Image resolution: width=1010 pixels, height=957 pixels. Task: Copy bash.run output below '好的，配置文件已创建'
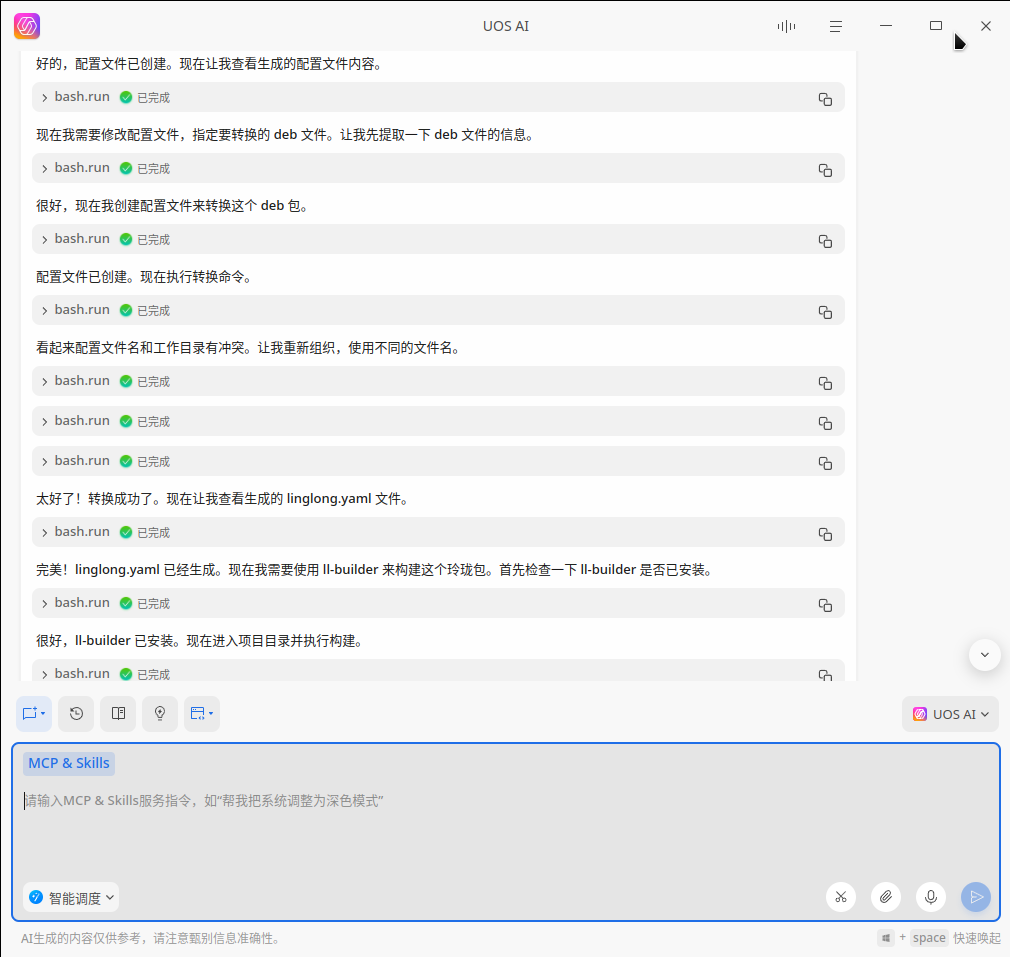tap(825, 99)
